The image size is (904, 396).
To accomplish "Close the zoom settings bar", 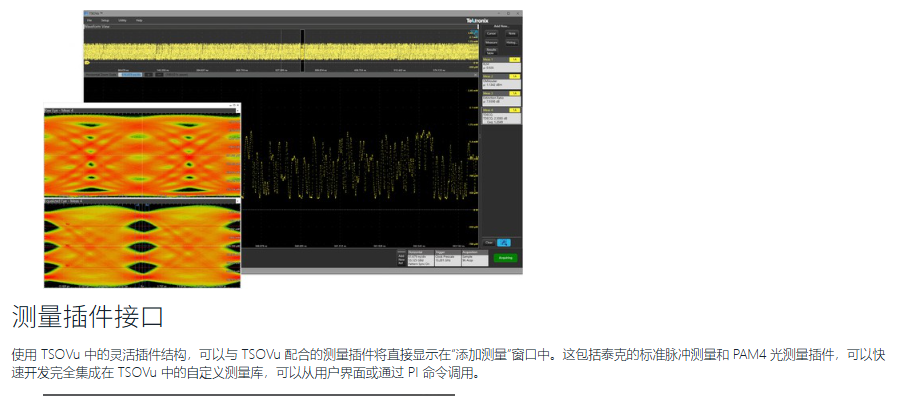I will coord(475,74).
